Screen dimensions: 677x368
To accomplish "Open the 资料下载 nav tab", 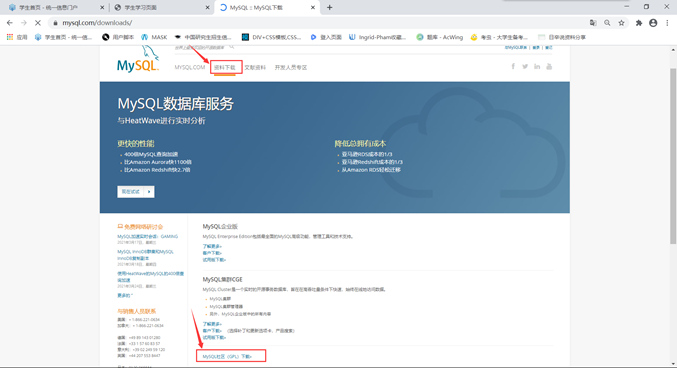I will click(225, 67).
